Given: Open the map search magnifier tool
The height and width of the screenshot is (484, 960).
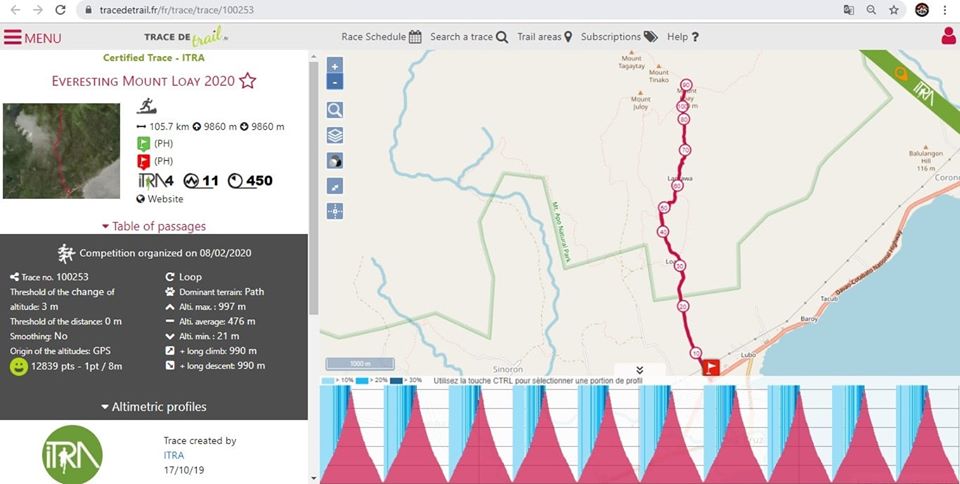Looking at the screenshot, I should pyautogui.click(x=335, y=110).
